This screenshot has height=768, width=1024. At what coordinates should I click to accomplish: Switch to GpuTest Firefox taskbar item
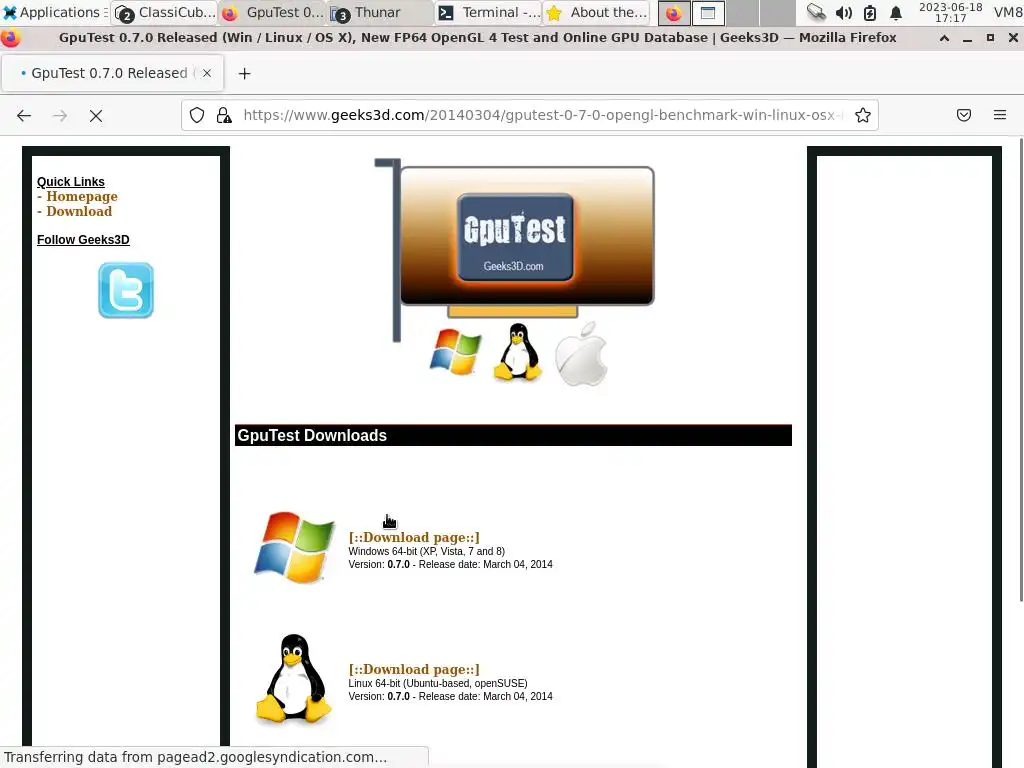[273, 12]
